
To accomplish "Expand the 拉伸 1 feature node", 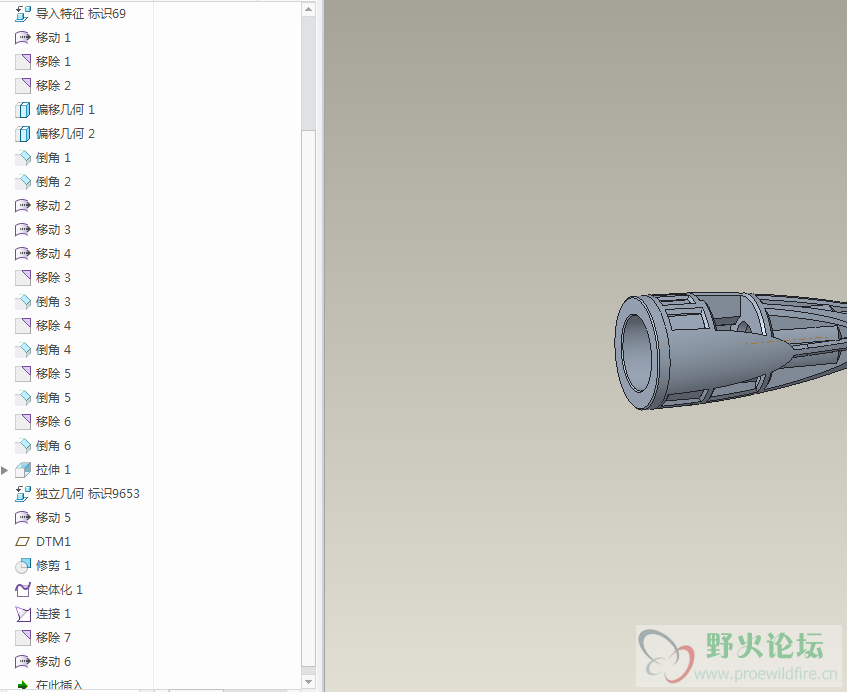I will pyautogui.click(x=5, y=470).
